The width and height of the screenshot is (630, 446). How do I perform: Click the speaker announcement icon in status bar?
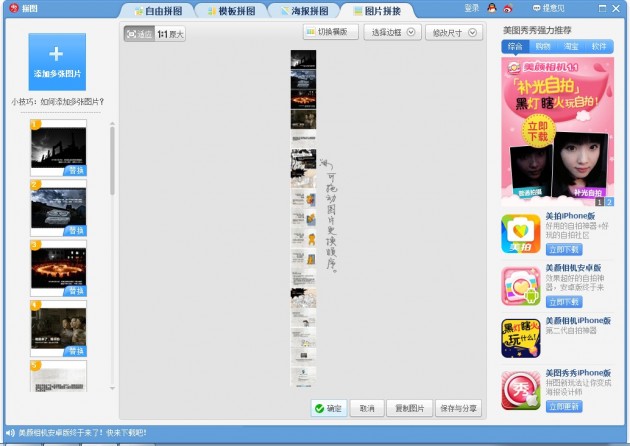[9, 433]
